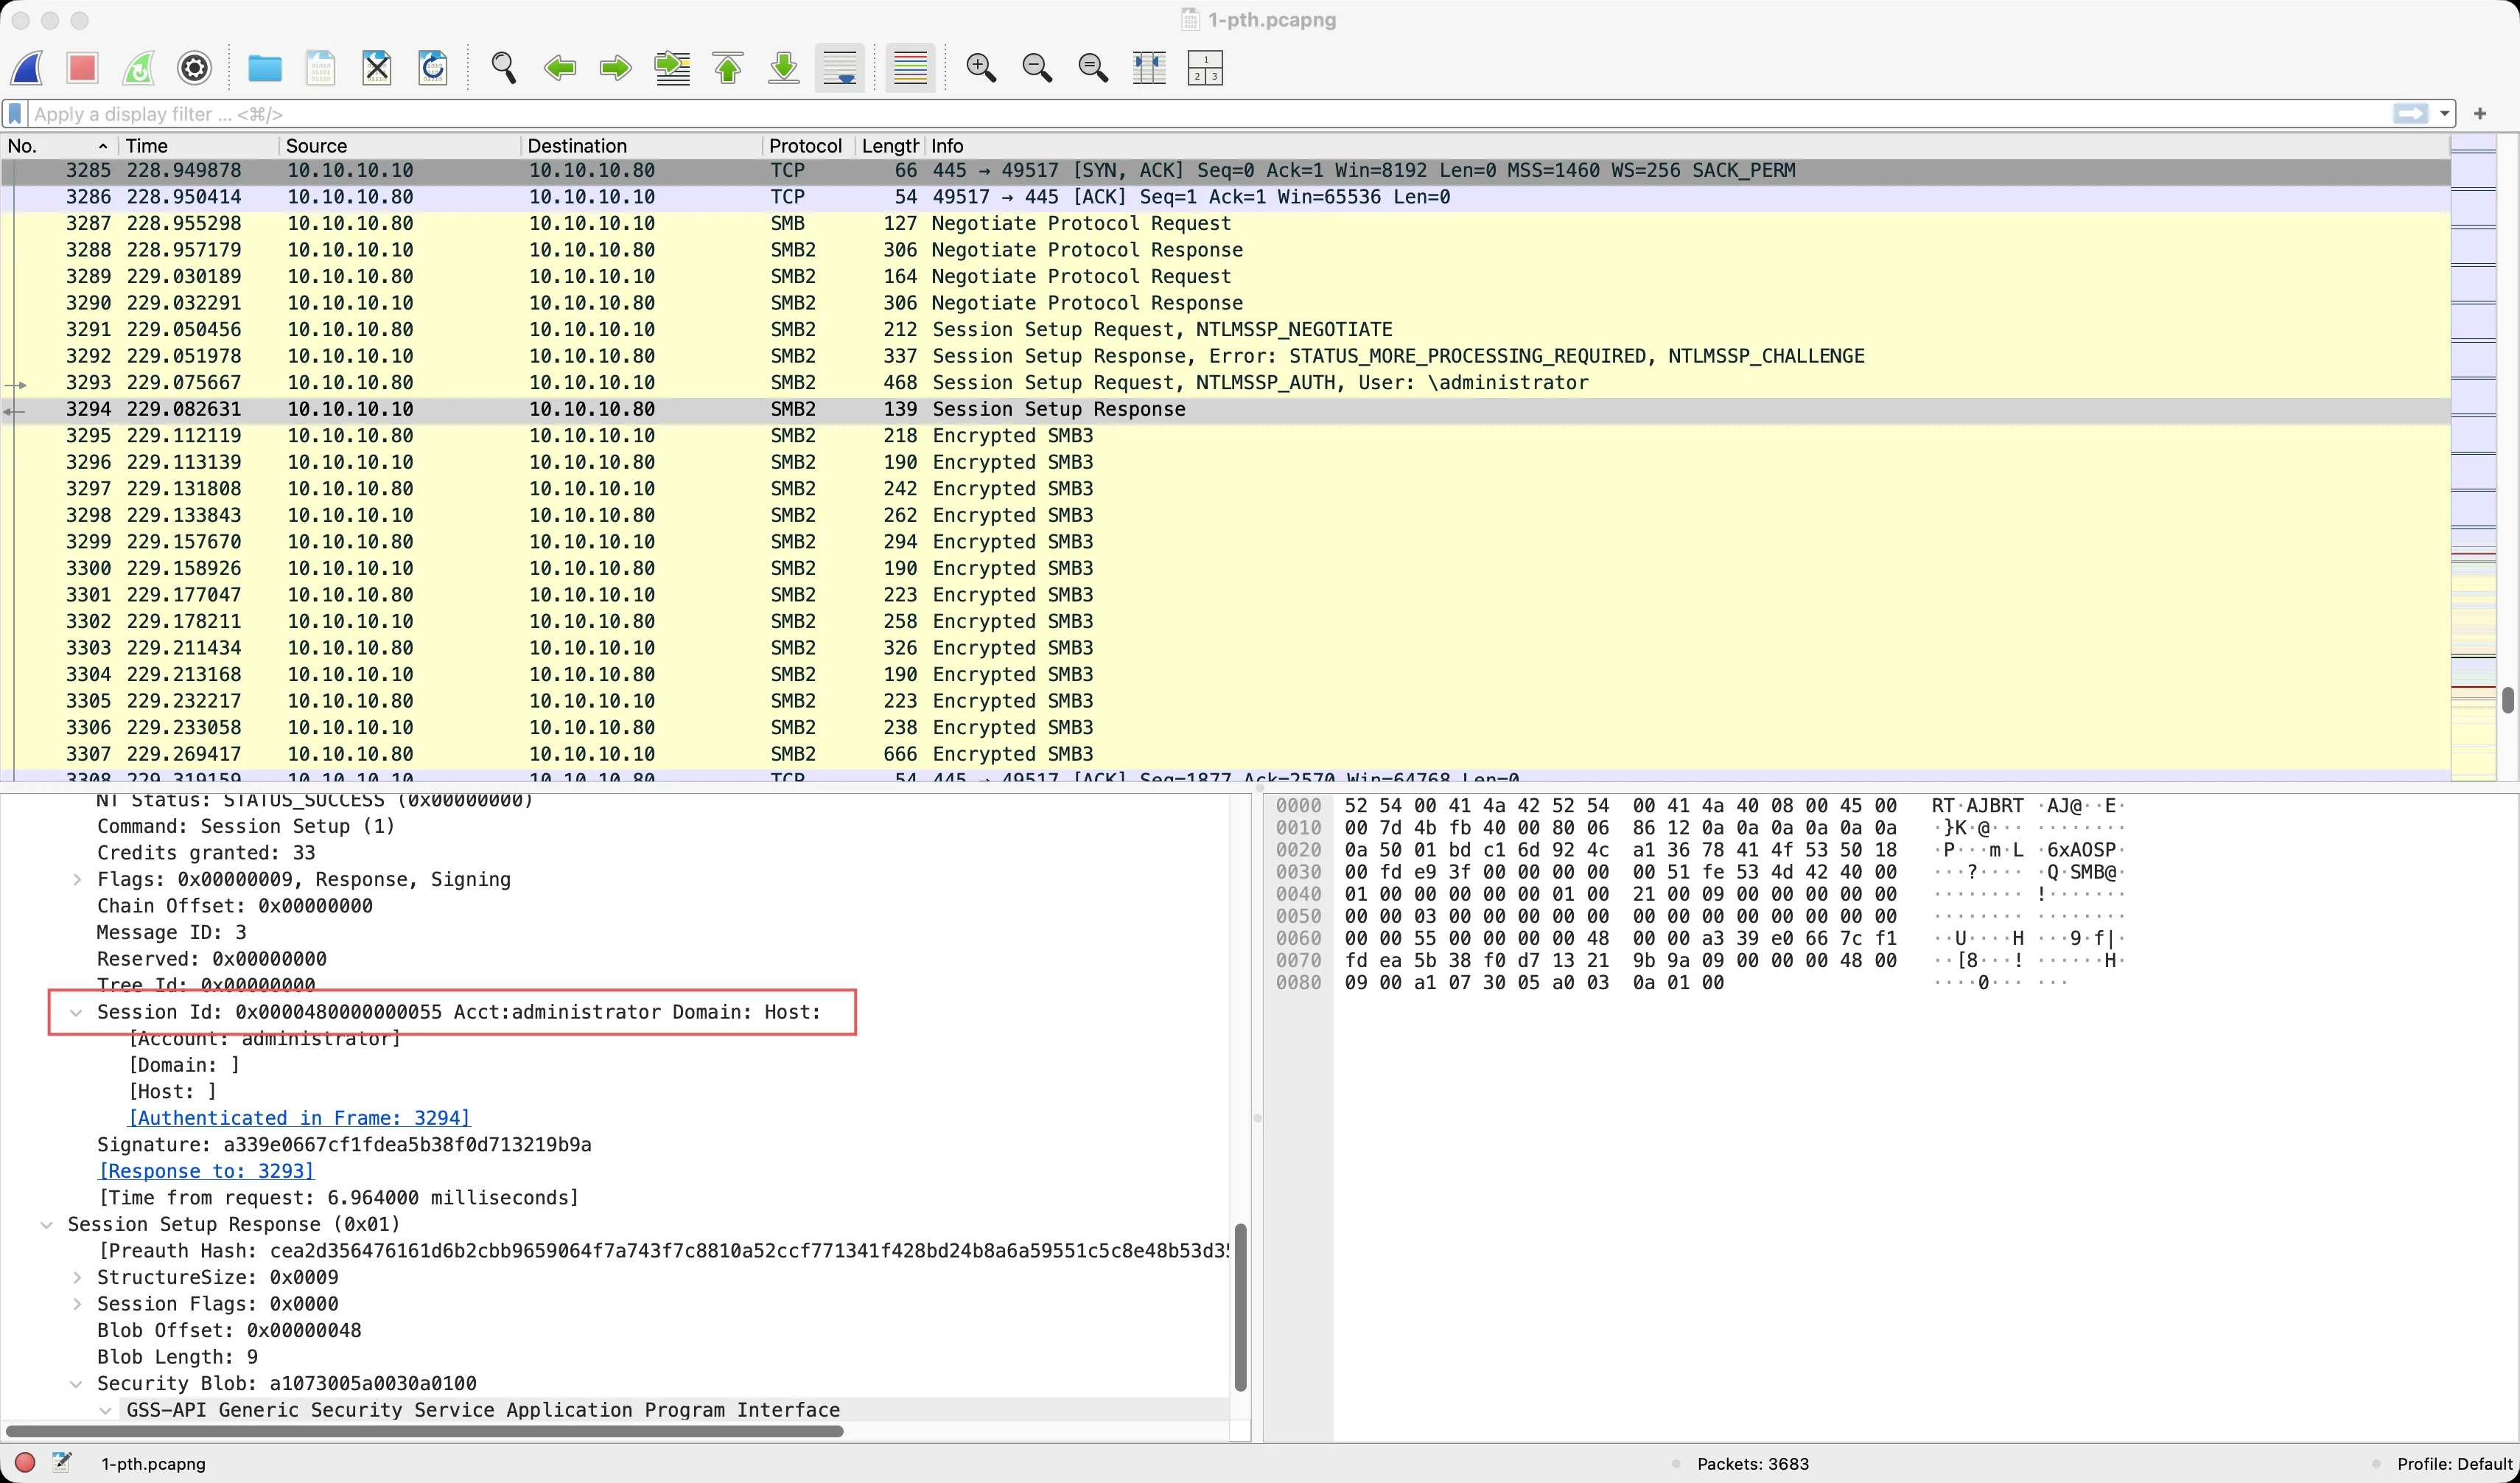Jump to first packet arrow icon
Viewport: 2520px width, 1483px height.
[x=728, y=68]
